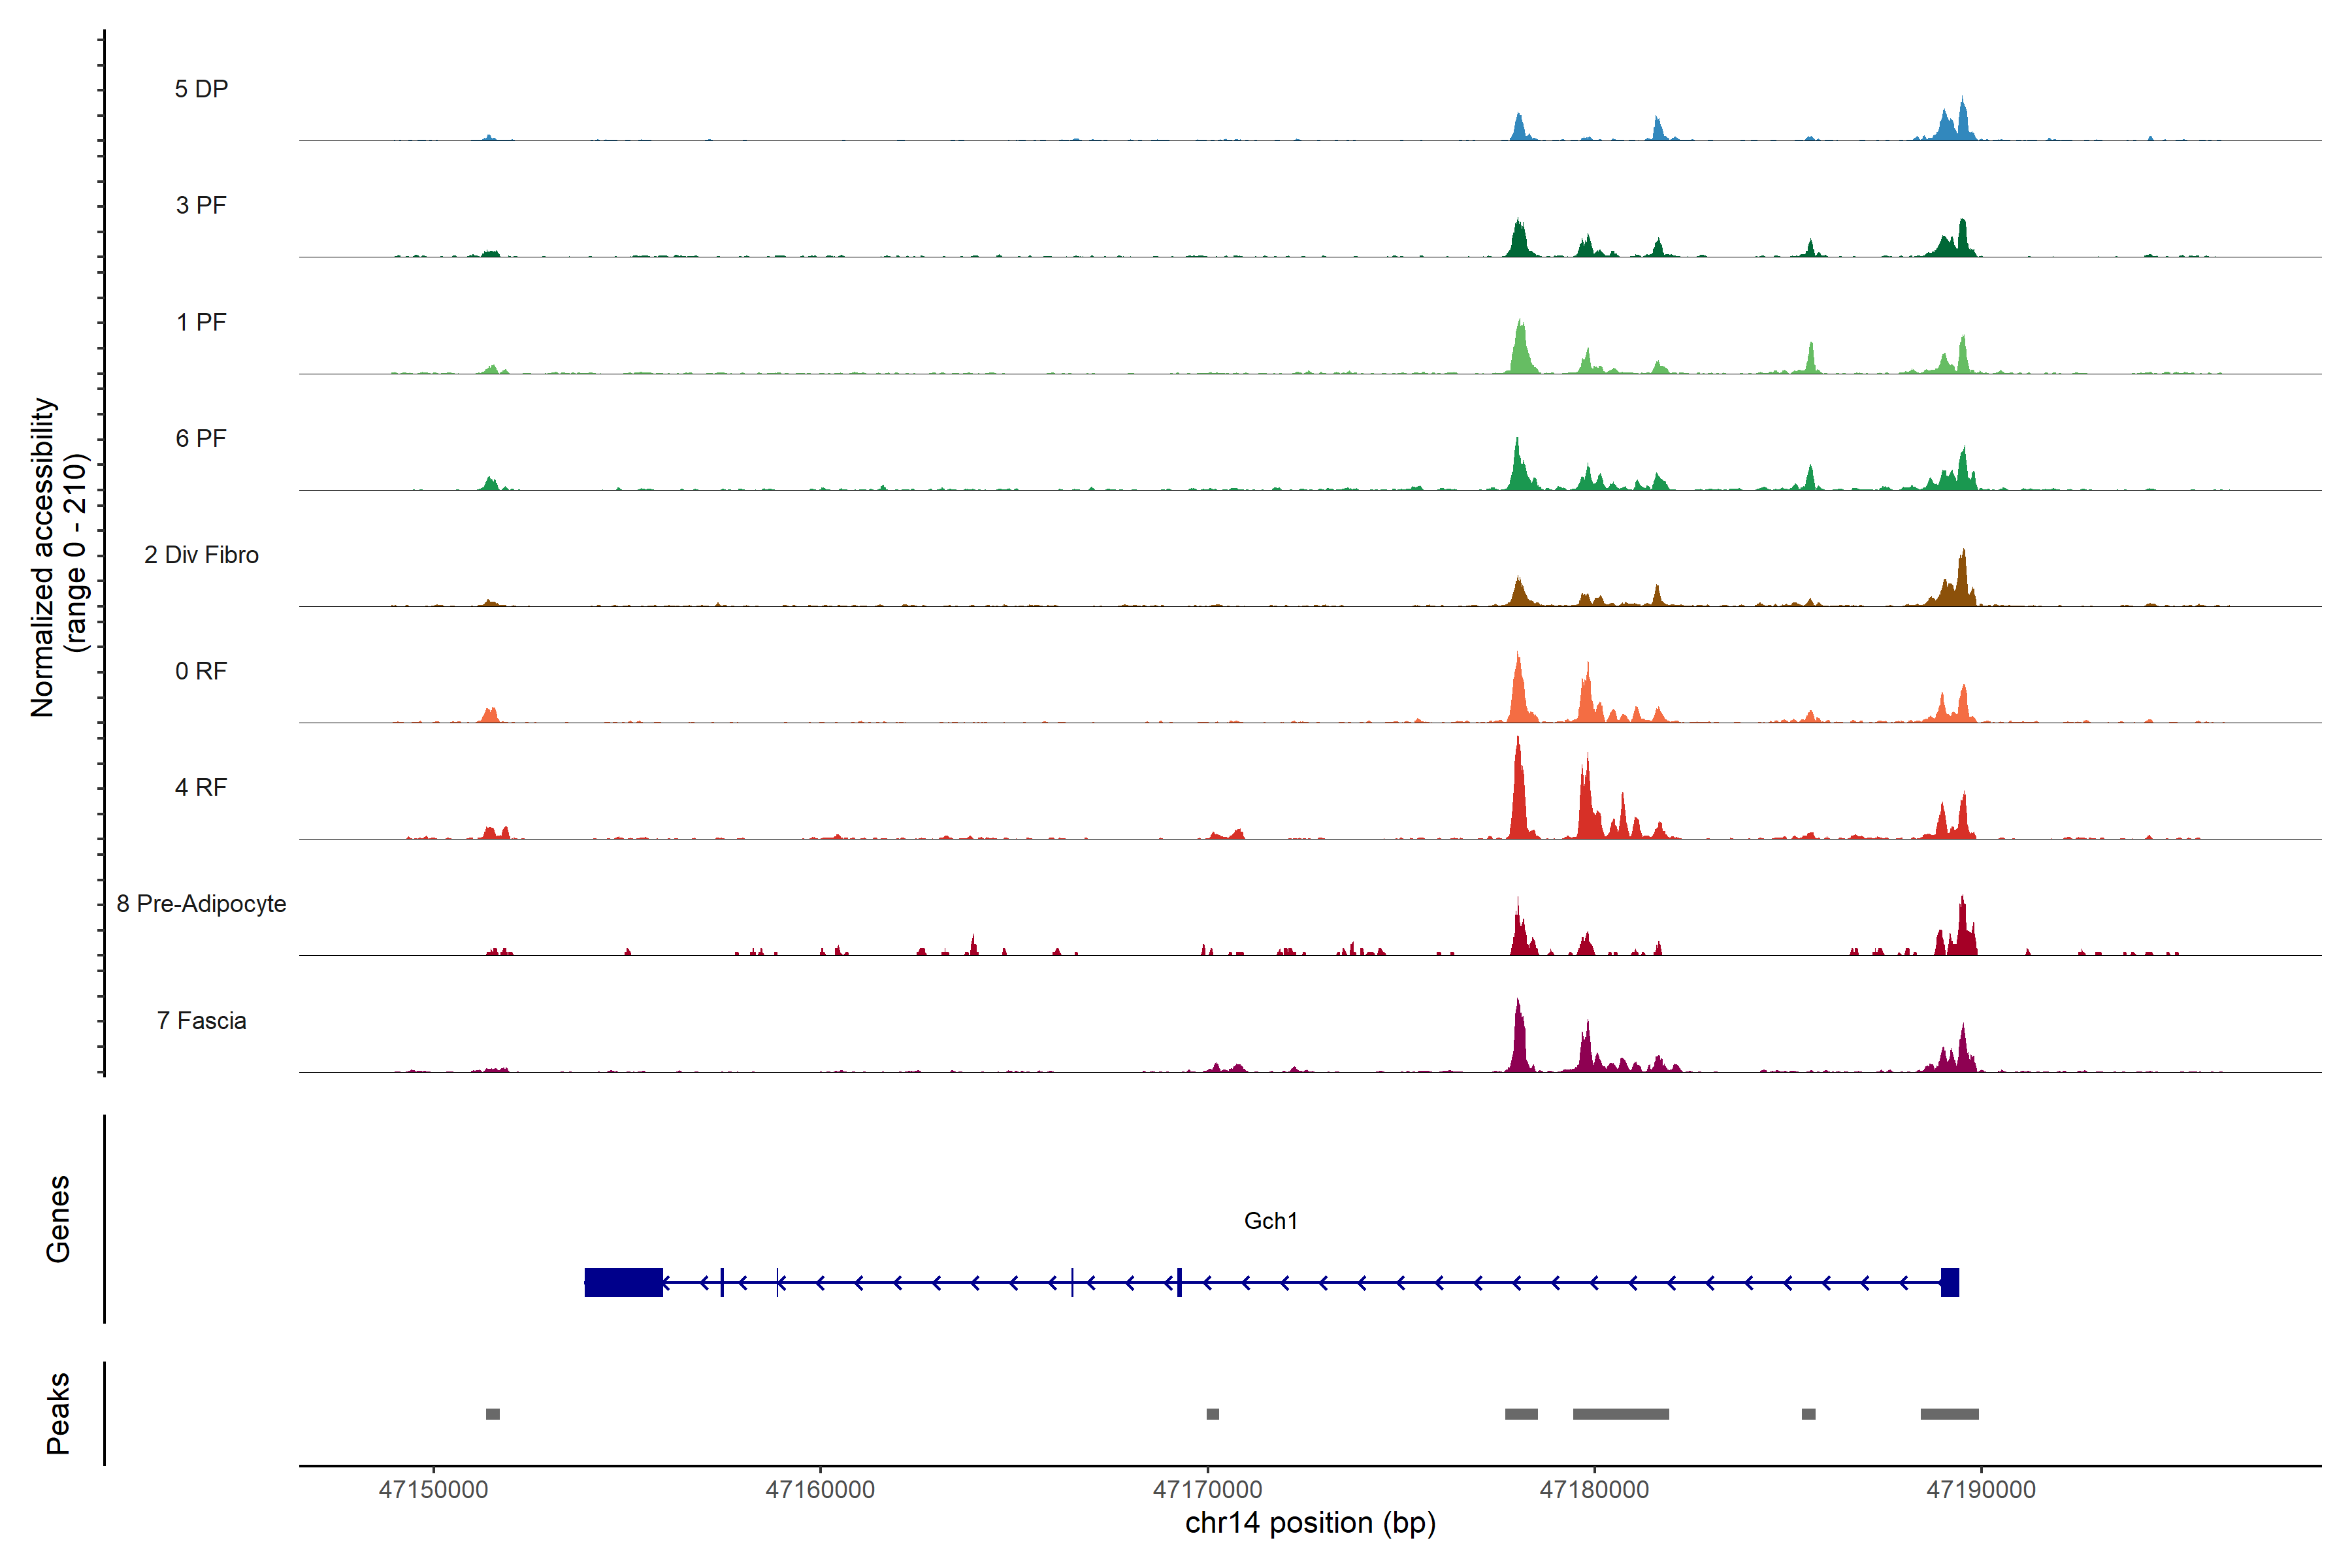Click the Genes panel label
Viewport: 2352px width, 1568px height.
[58, 1219]
